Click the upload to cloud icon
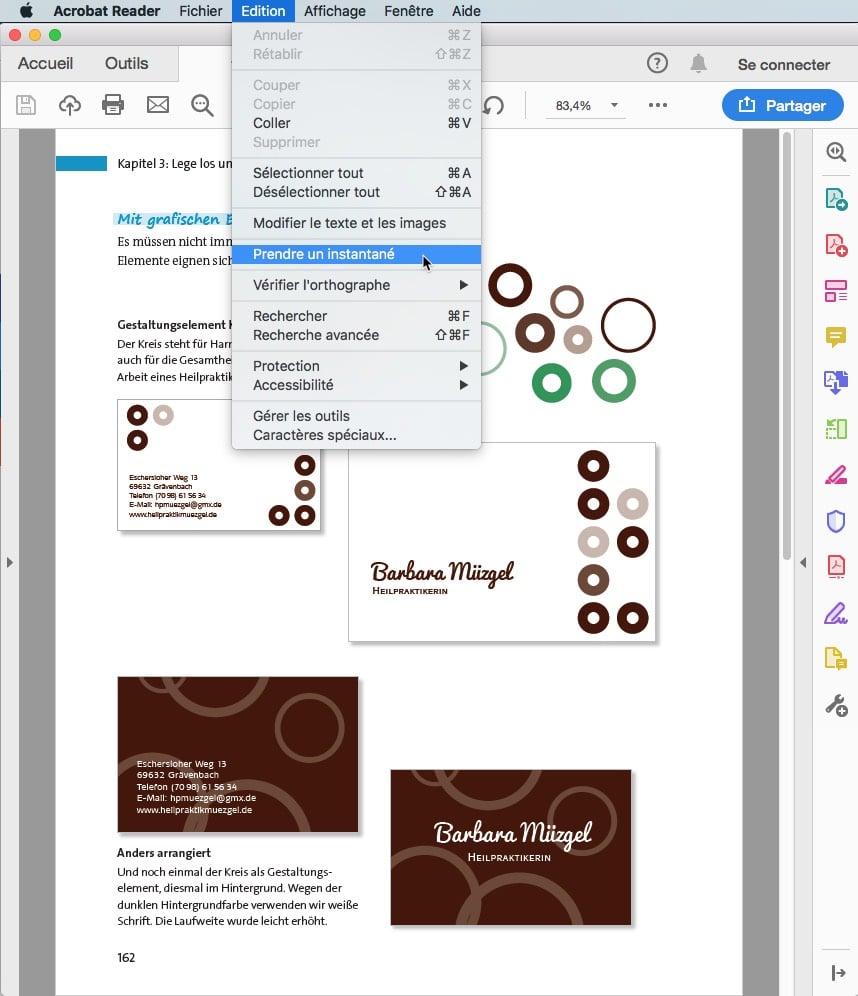The image size is (858, 996). pyautogui.click(x=70, y=105)
